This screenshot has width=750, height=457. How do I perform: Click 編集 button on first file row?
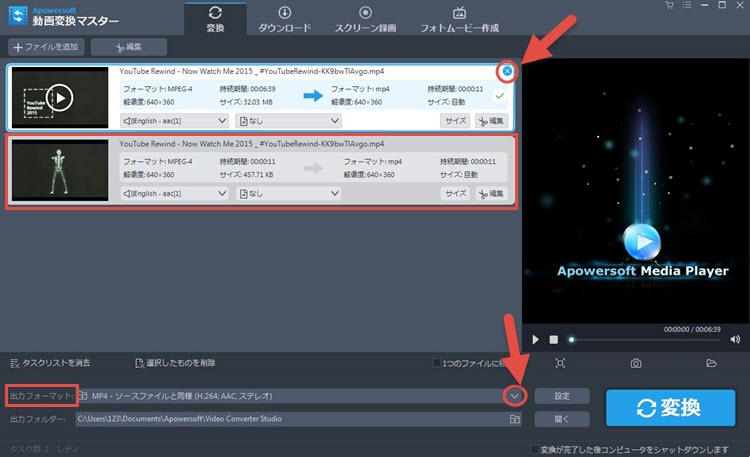tap(491, 121)
